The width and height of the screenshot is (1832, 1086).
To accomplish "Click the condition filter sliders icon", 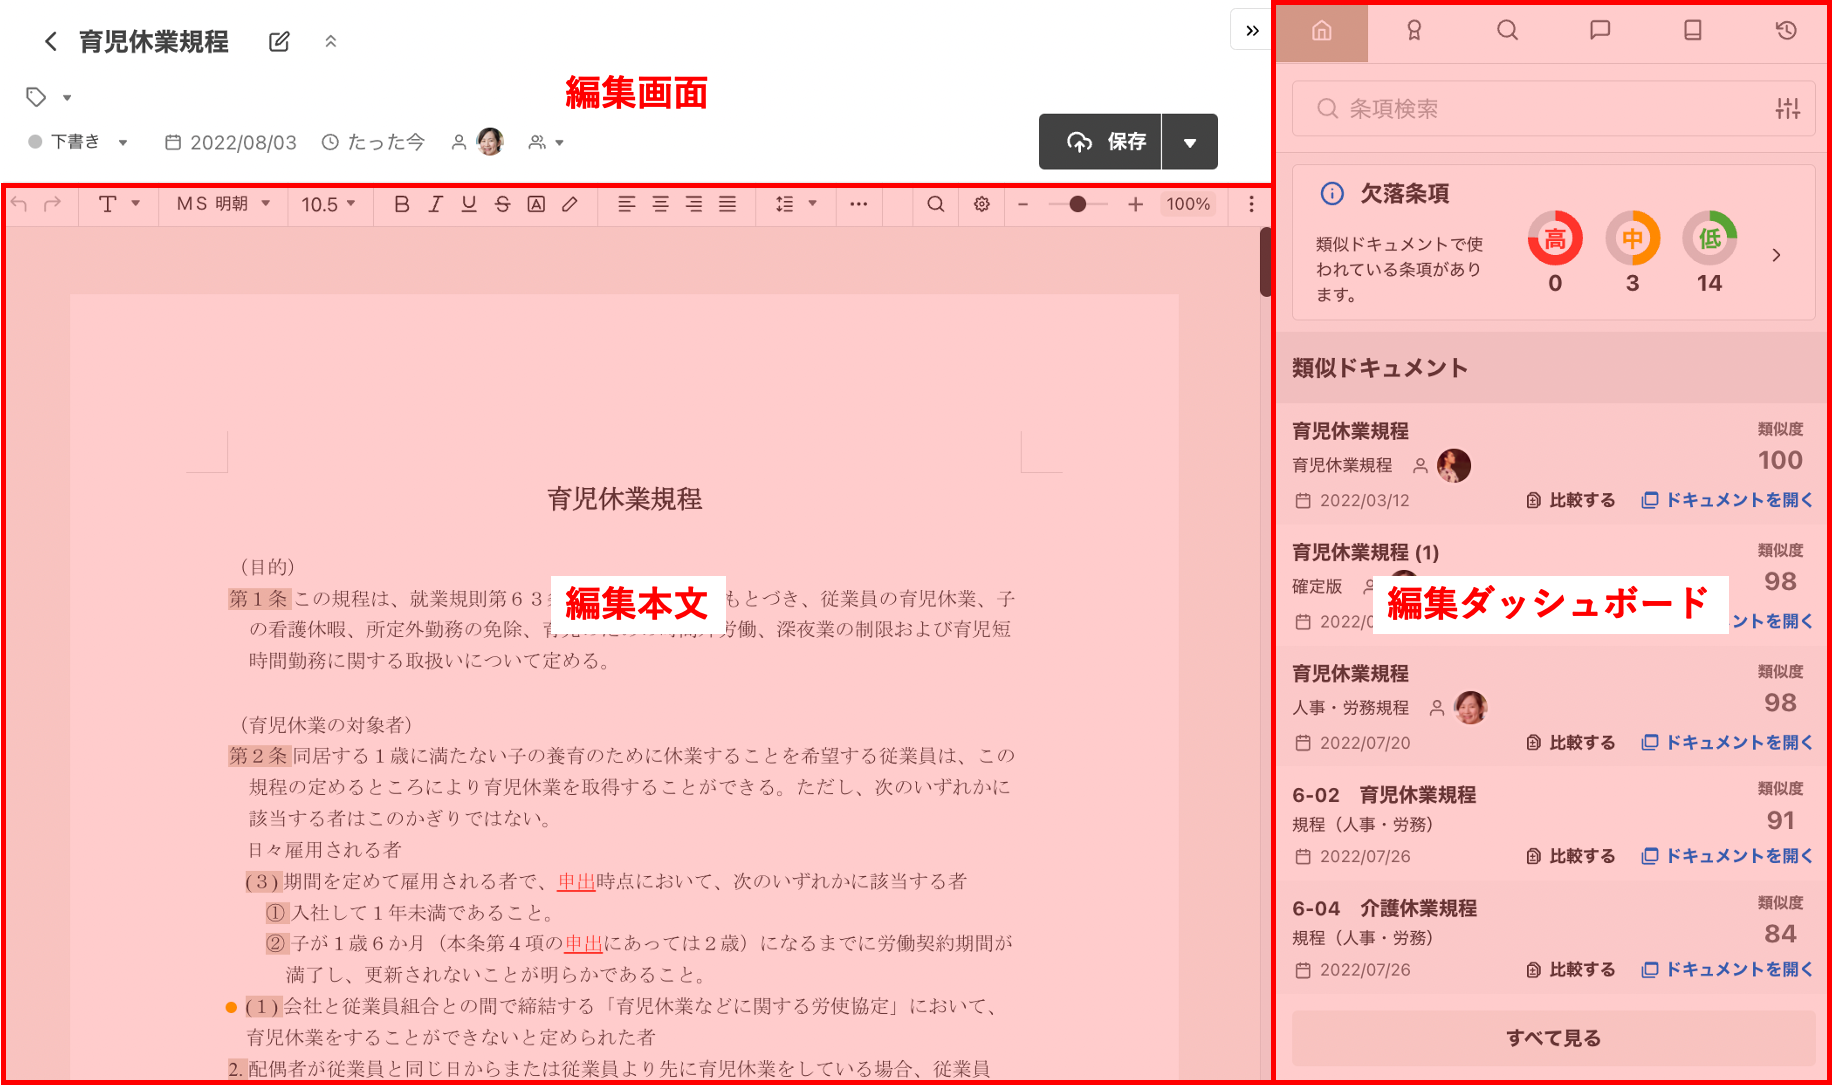I will pyautogui.click(x=1787, y=109).
